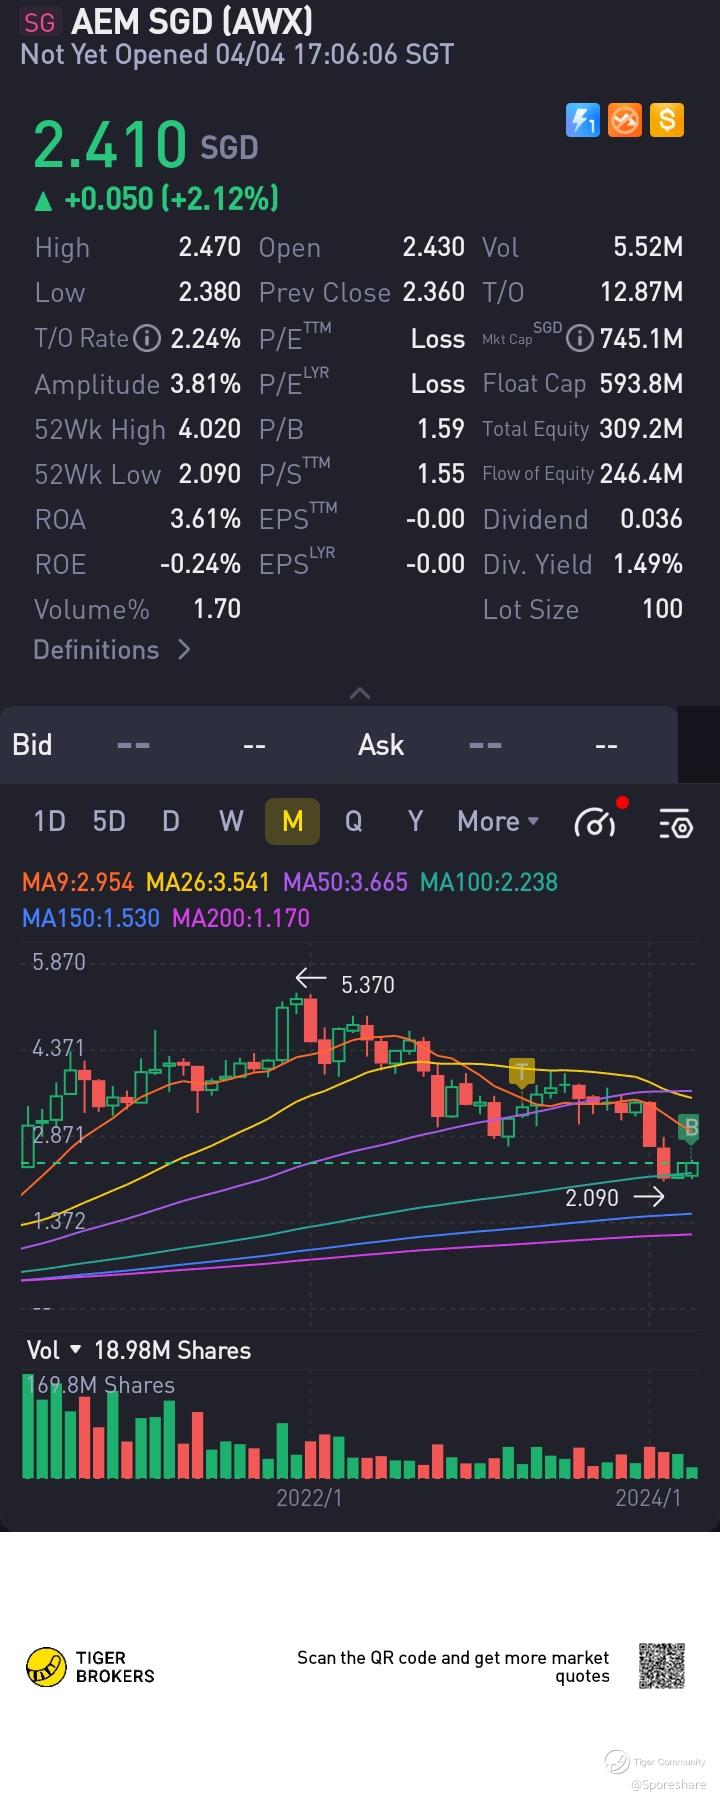Screen dimensions: 720x1801
Task: Tap the 52Wk High value 4.020
Action: click(x=209, y=429)
